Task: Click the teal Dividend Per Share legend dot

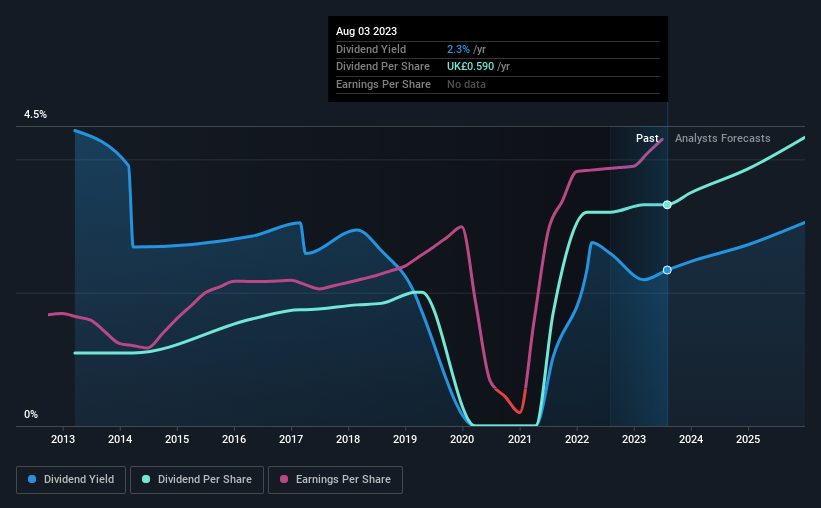Action: [x=146, y=479]
